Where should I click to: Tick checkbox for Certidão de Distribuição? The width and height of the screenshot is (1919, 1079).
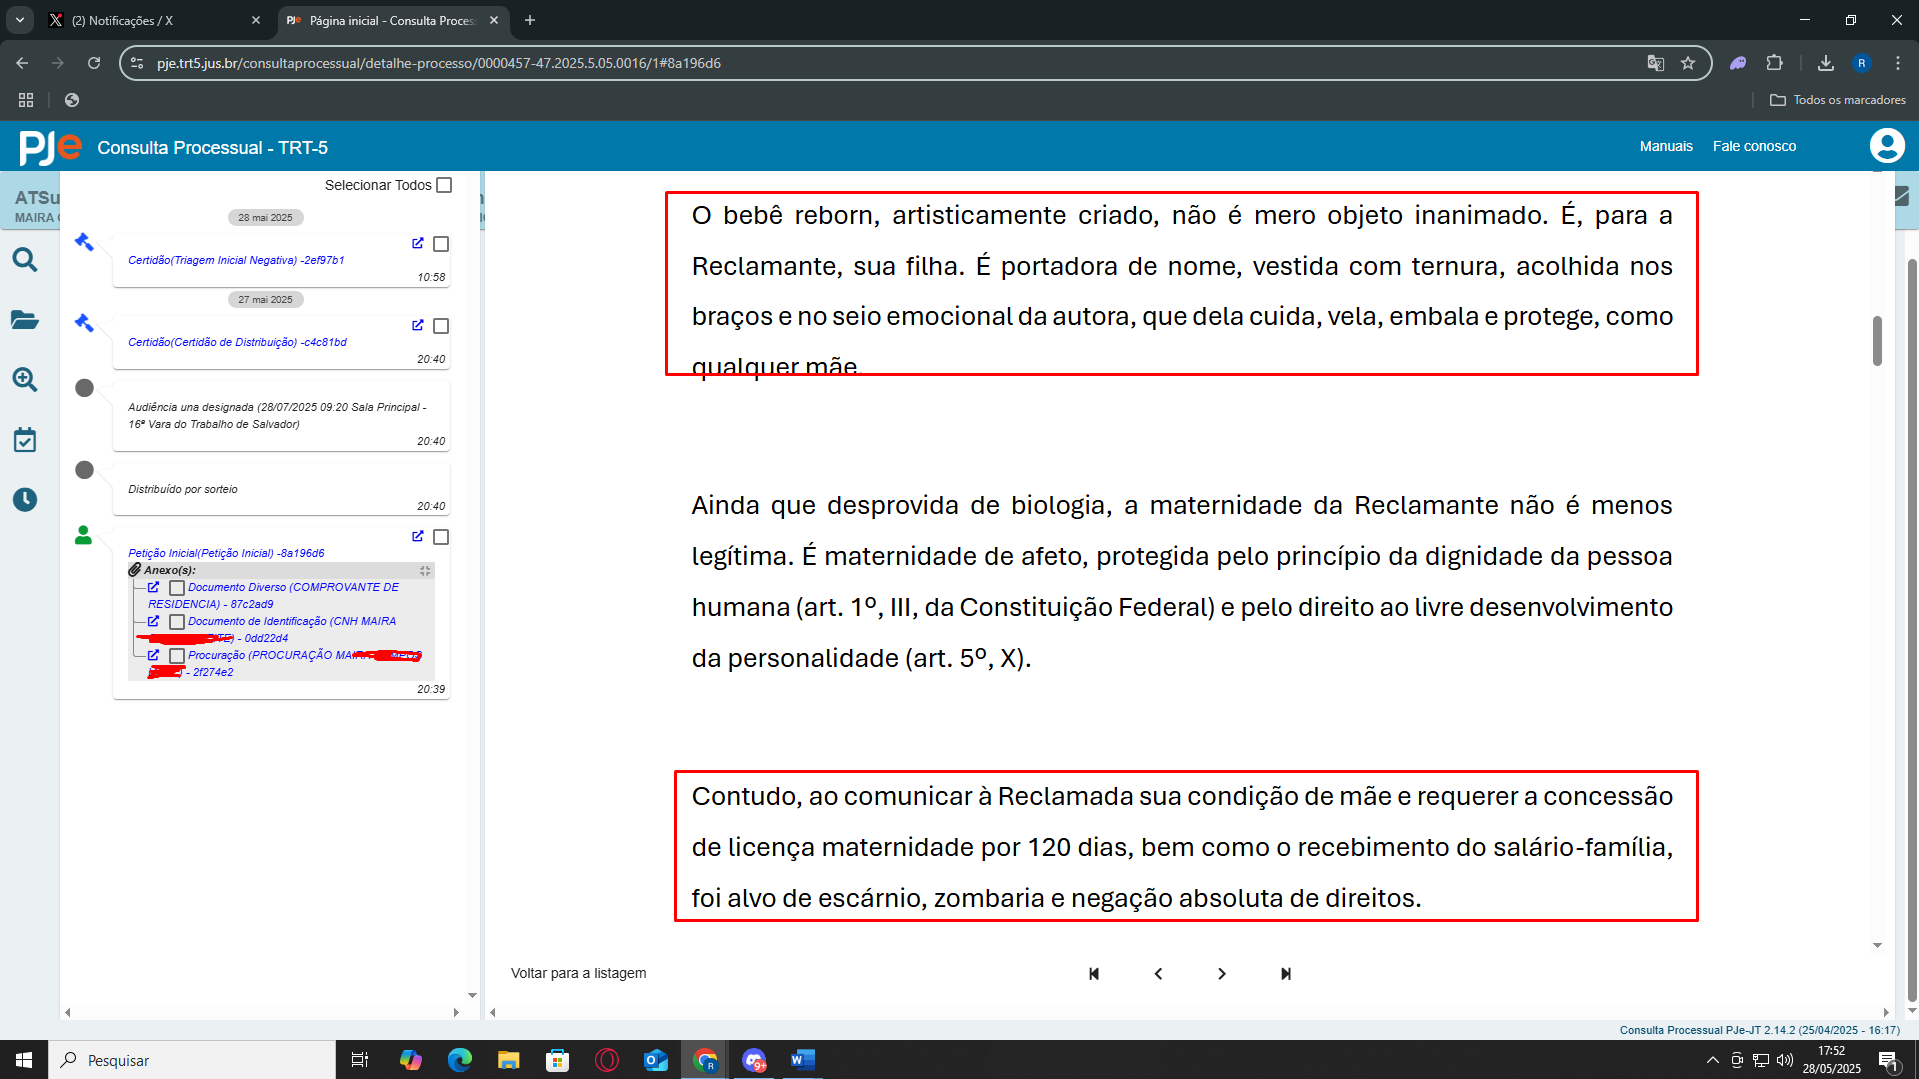[x=441, y=326]
